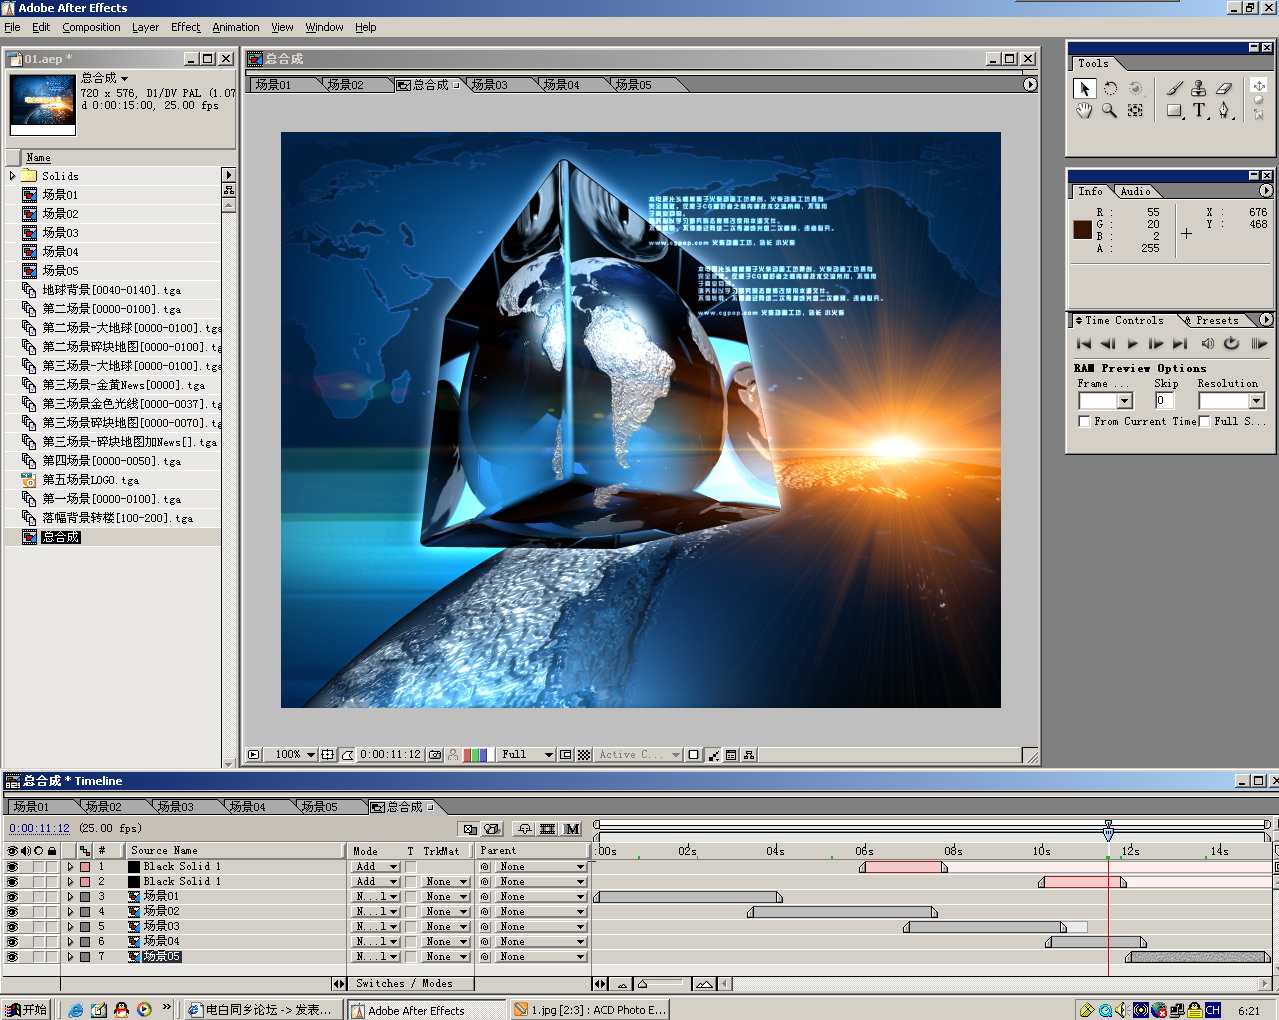Select the Rotation tool in Tools panel
The height and width of the screenshot is (1020, 1279).
point(1110,89)
